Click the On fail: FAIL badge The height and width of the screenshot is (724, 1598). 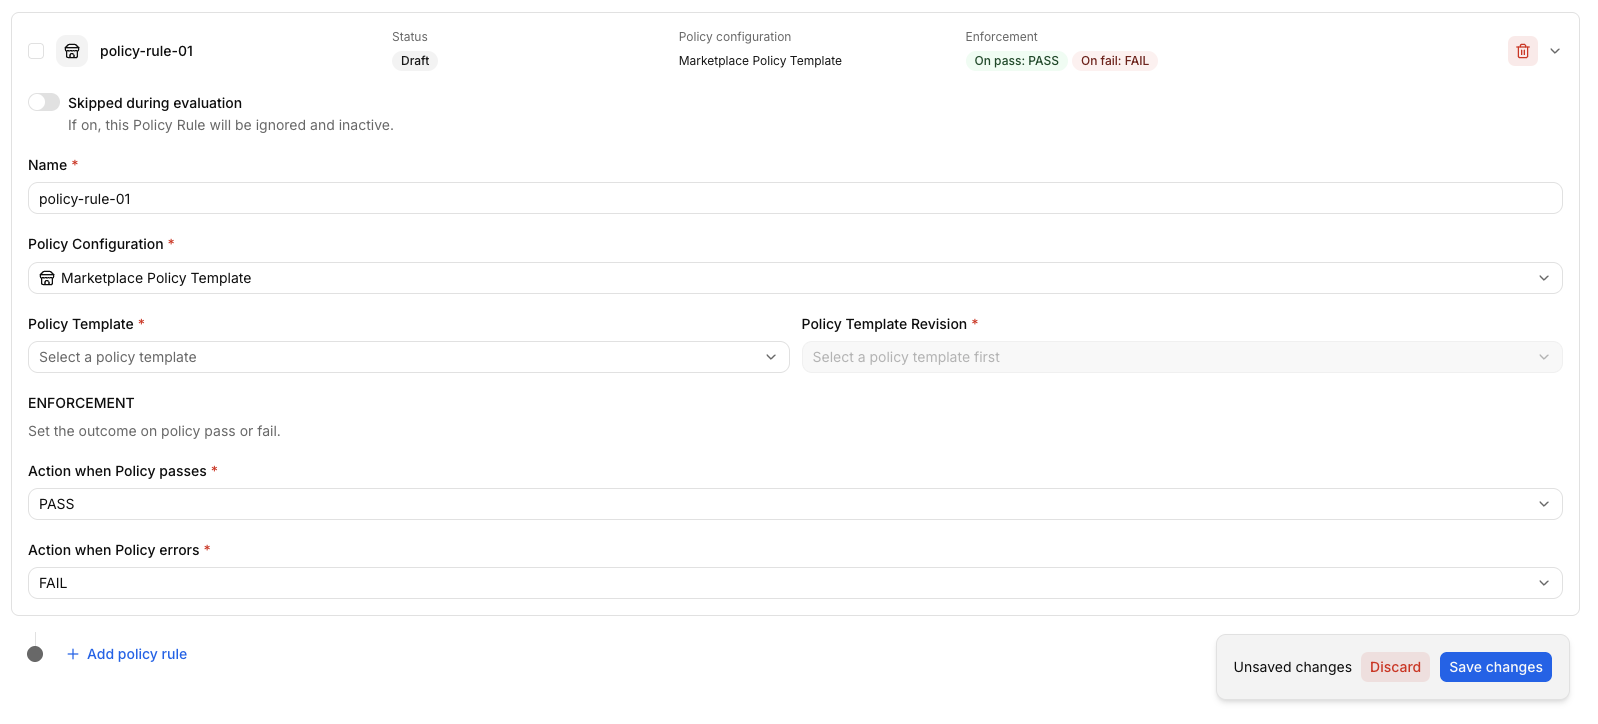pyautogui.click(x=1115, y=61)
